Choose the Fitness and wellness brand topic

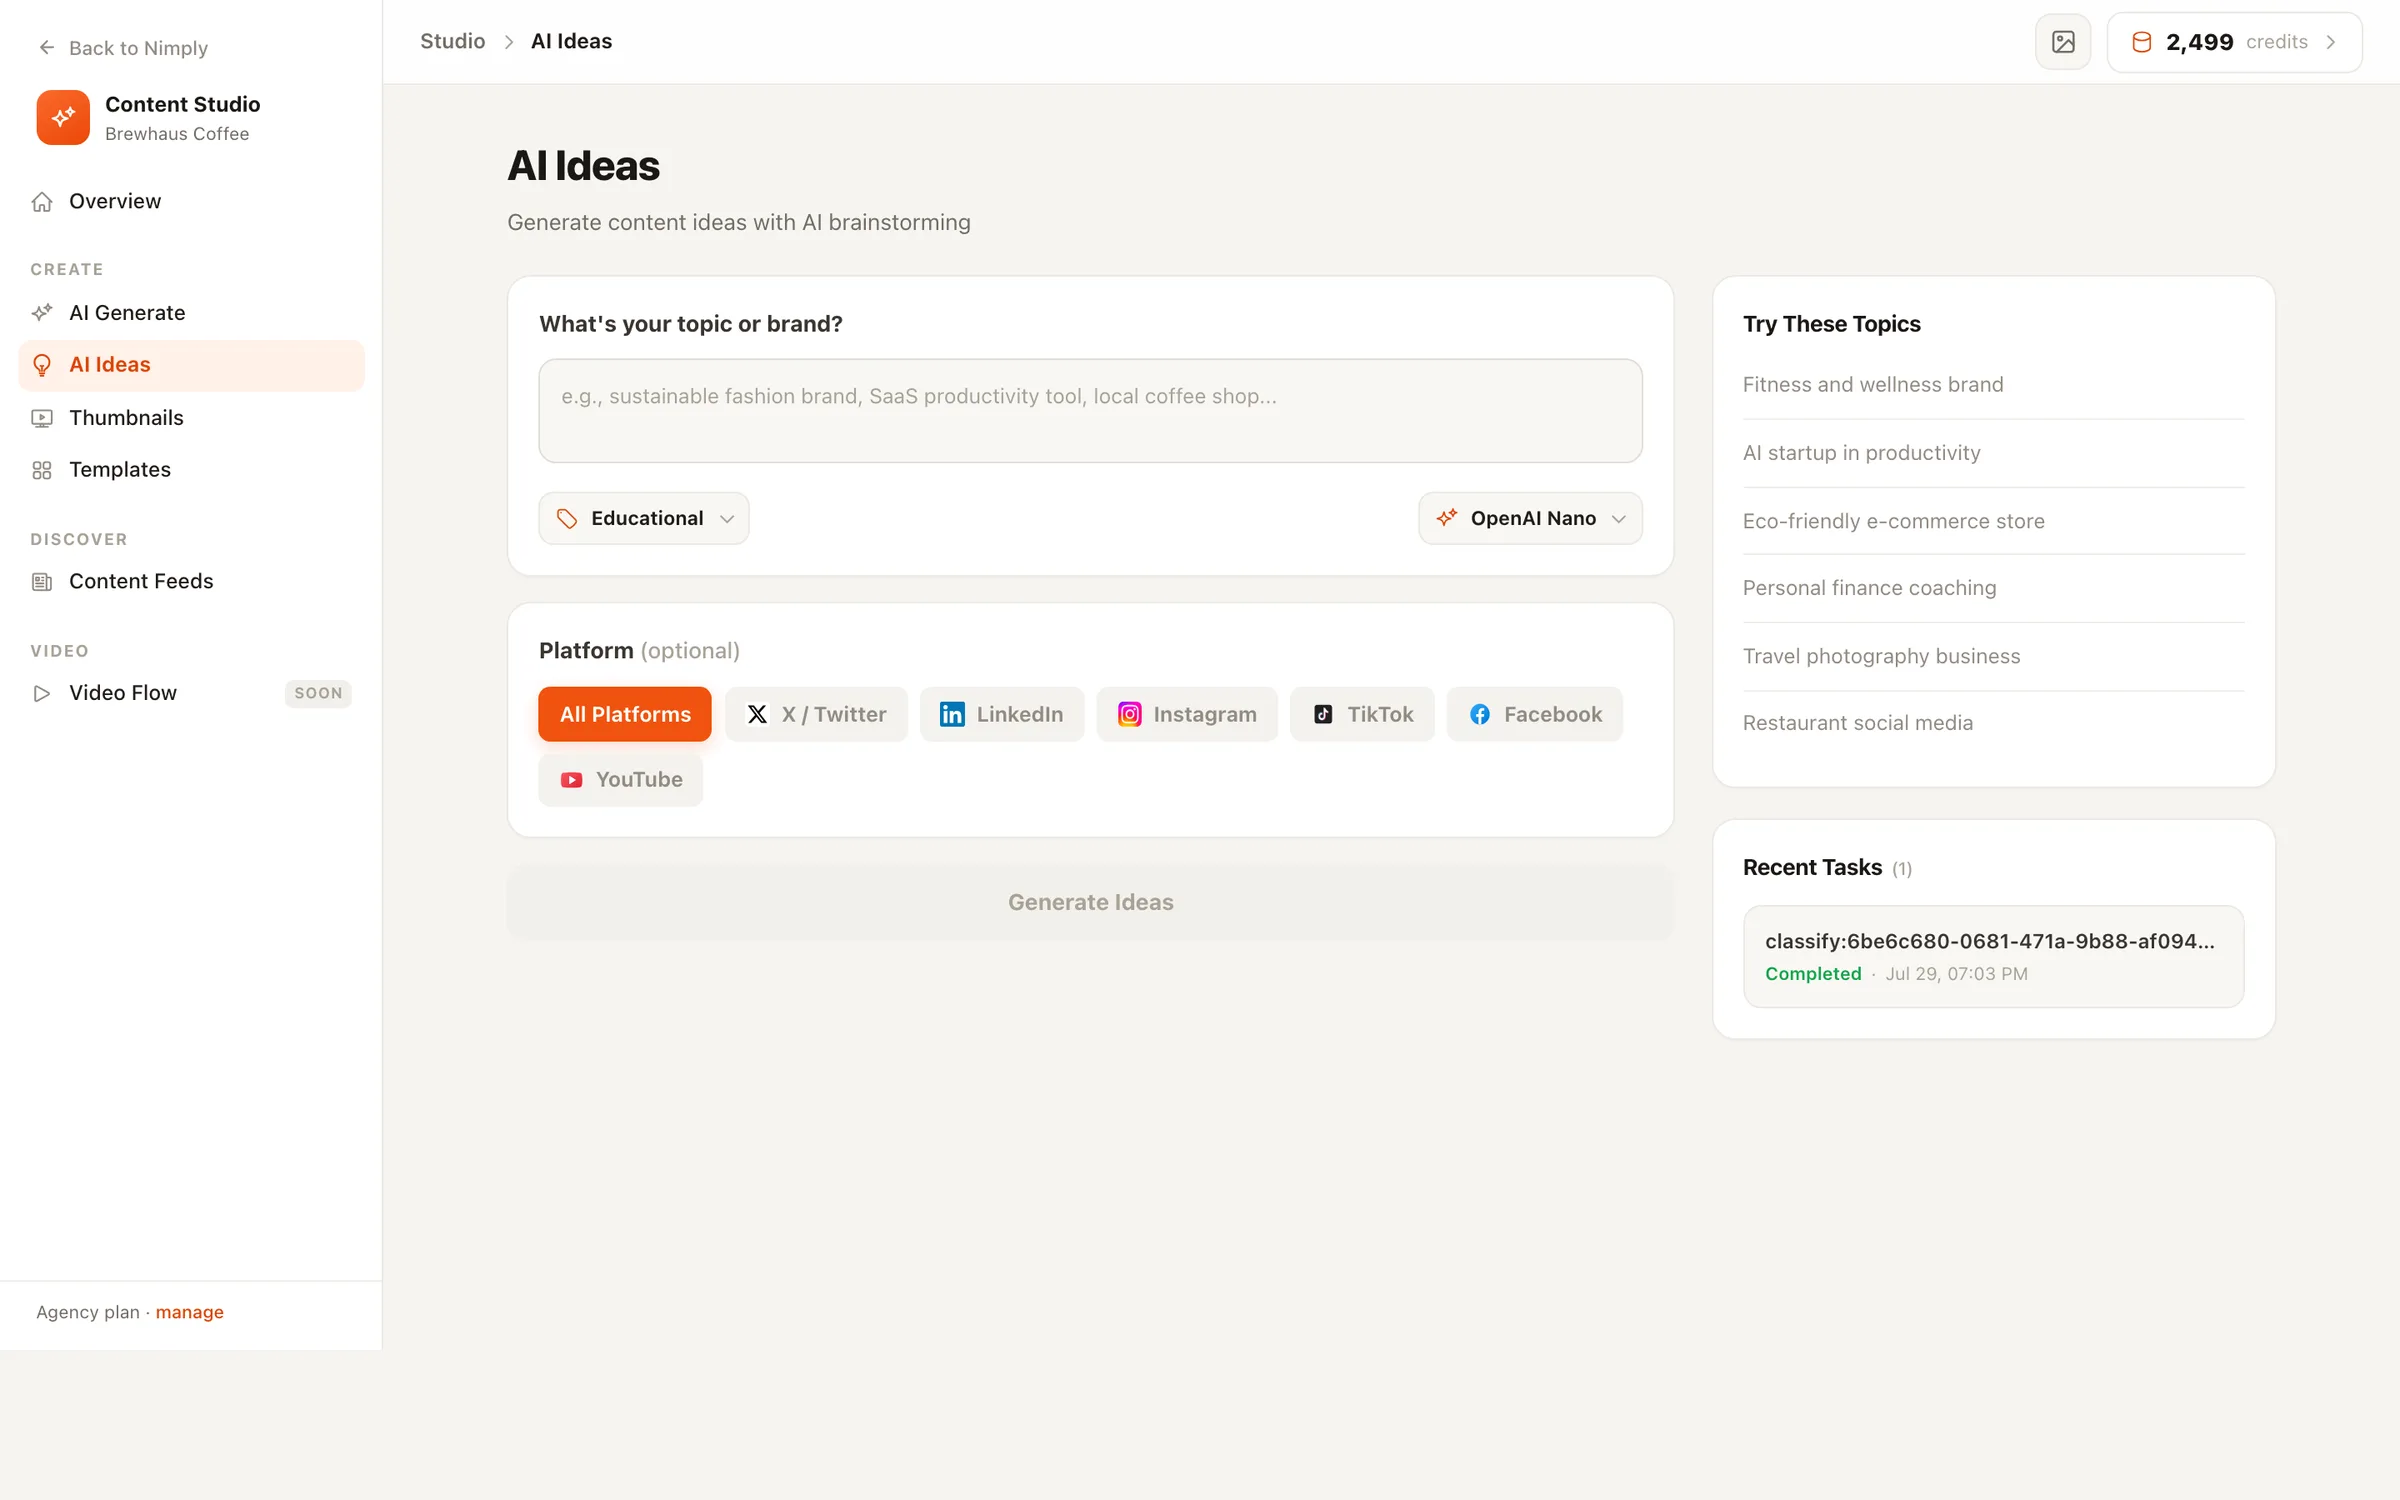[1872, 385]
